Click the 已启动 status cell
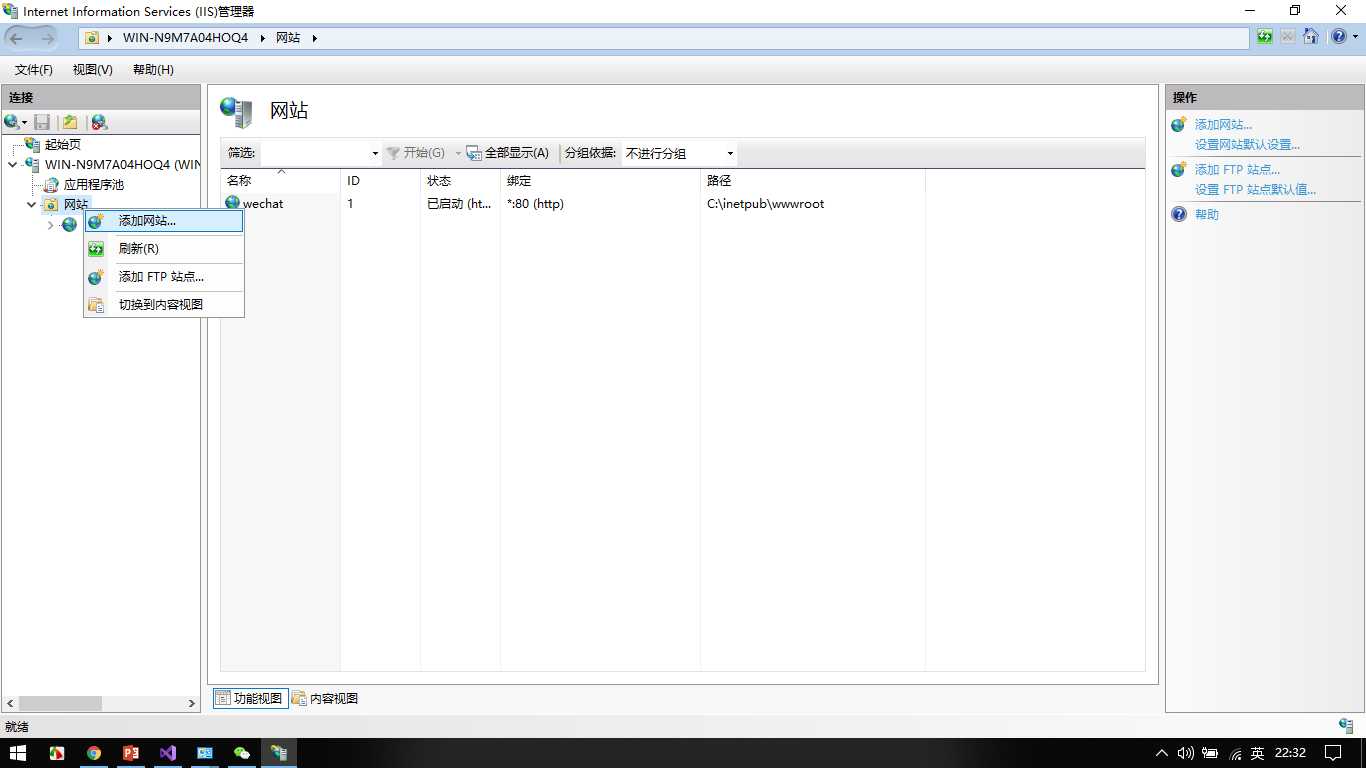This screenshot has height=768, width=1366. 459,204
